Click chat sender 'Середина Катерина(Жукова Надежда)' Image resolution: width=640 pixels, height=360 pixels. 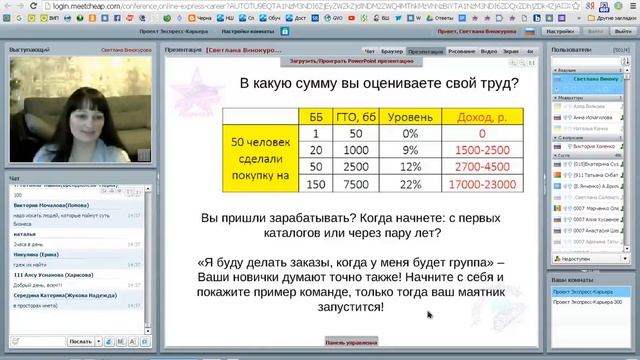65,296
